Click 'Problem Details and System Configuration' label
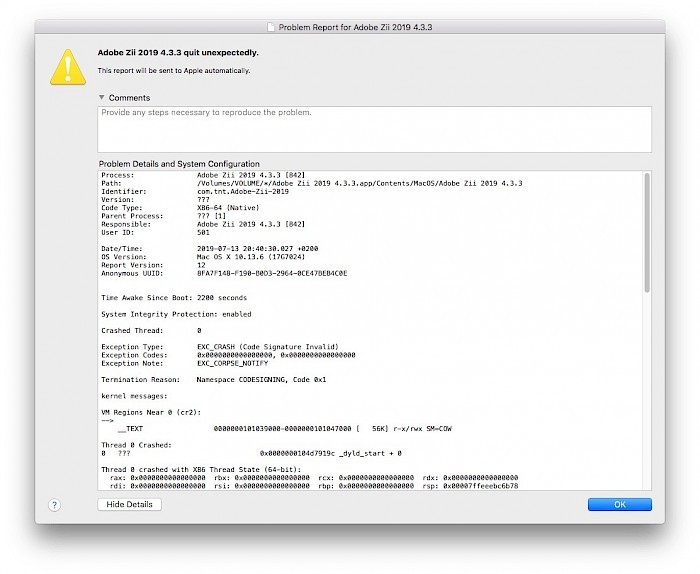Viewport: 700px width, 574px height. pyautogui.click(x=179, y=164)
